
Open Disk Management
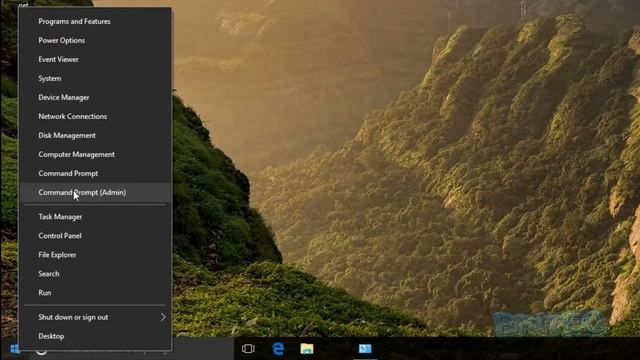point(95,135)
